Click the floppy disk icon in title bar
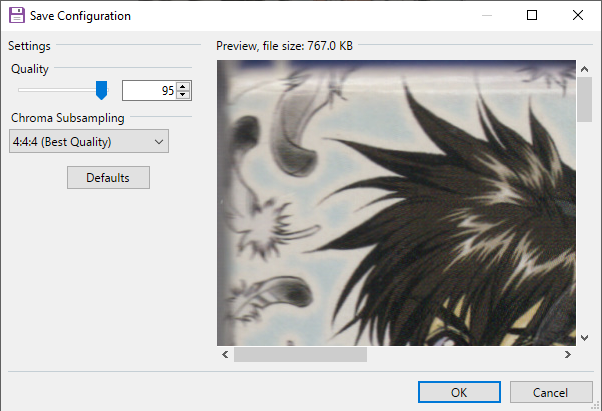This screenshot has height=411, width=602. pyautogui.click(x=17, y=16)
